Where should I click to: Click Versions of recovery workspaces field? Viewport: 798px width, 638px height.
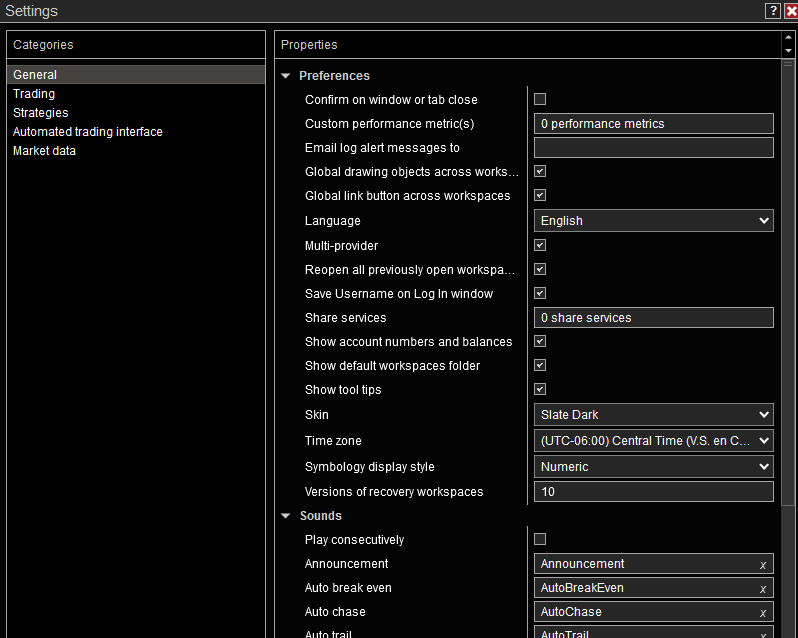point(653,491)
